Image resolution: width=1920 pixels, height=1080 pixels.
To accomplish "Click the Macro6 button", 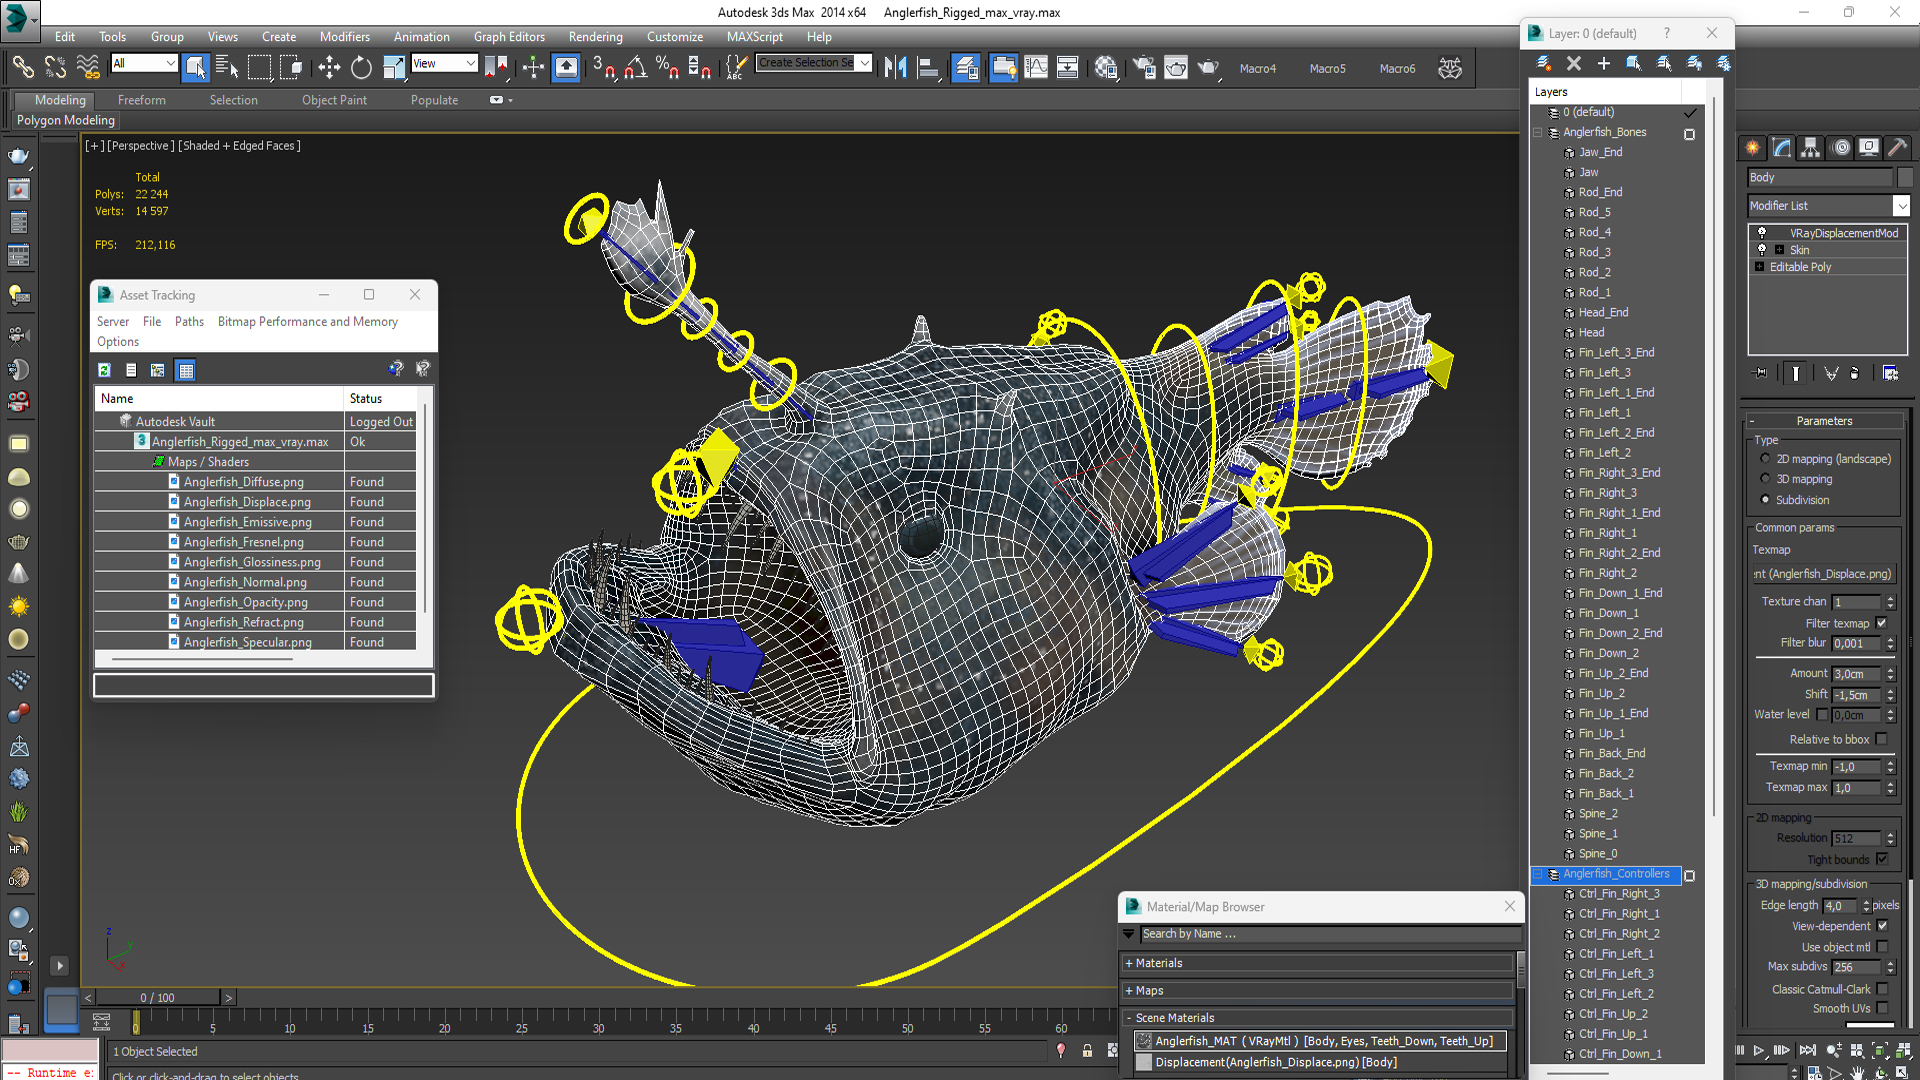I will click(x=1397, y=68).
